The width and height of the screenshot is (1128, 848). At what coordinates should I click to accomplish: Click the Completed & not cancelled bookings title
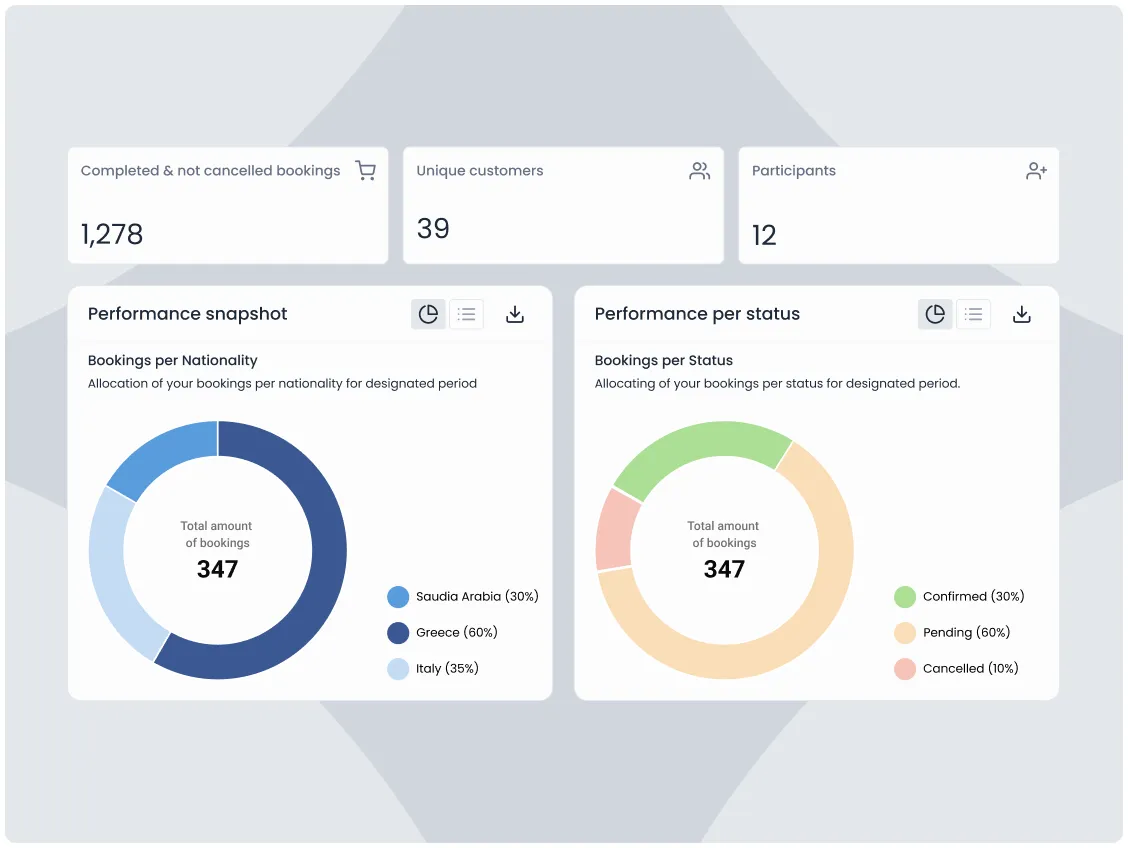[x=210, y=170]
